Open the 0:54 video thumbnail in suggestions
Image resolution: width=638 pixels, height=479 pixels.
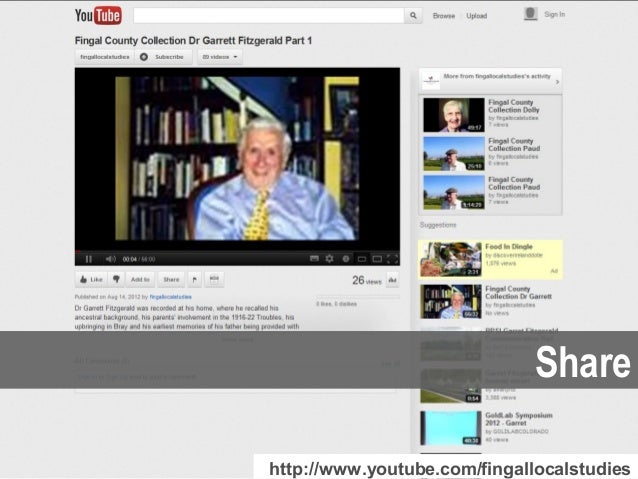[451, 386]
